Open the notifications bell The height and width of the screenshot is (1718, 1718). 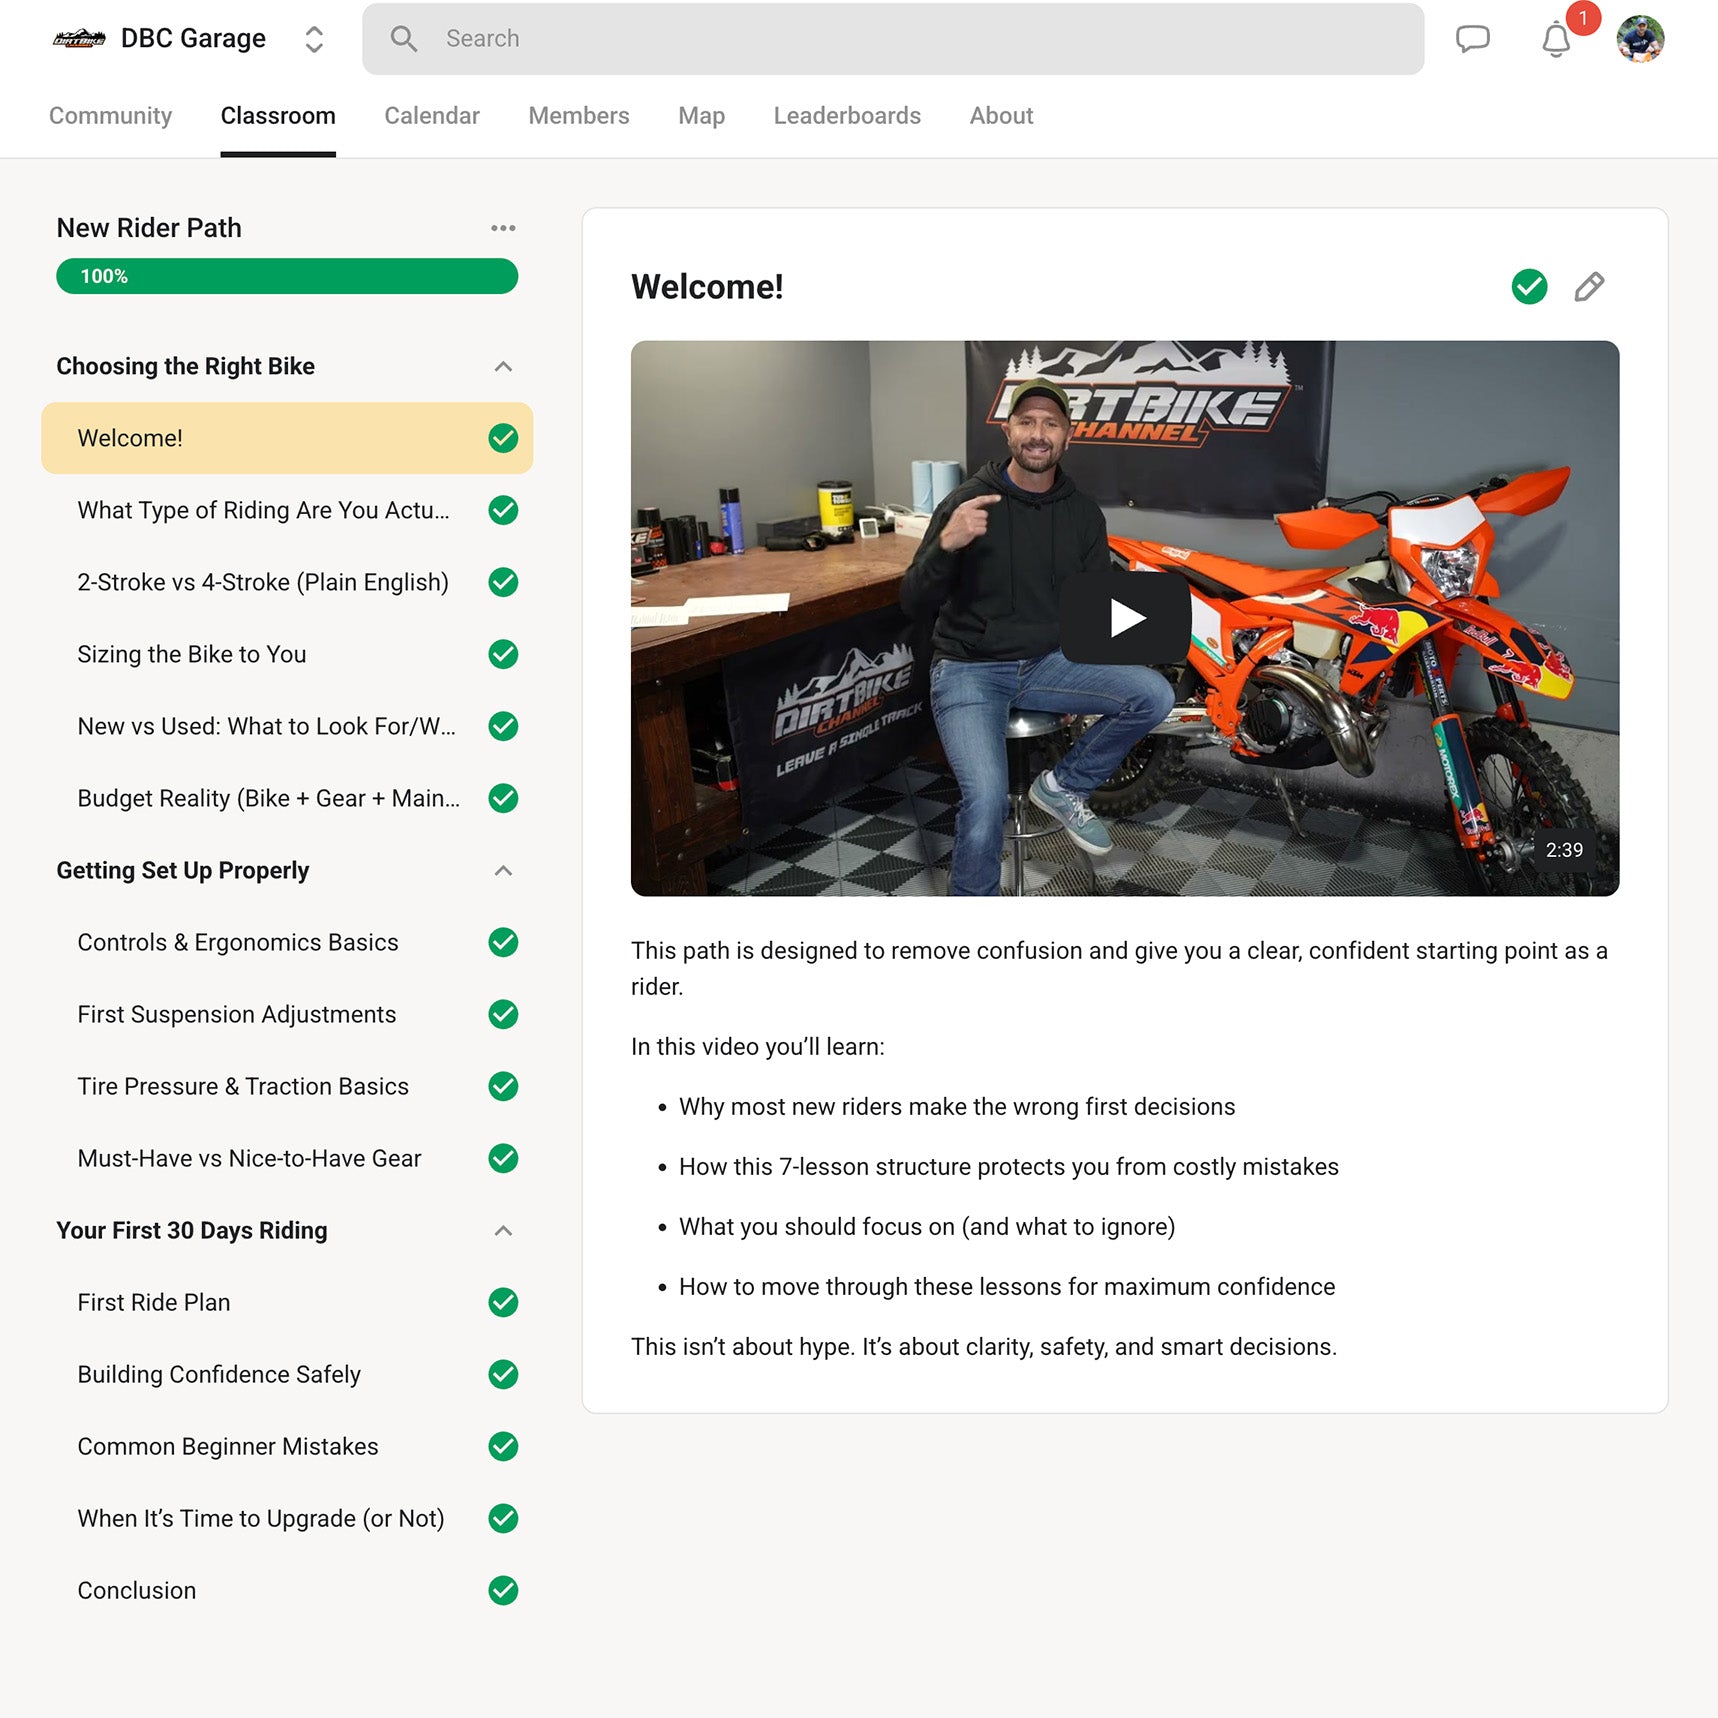point(1556,40)
